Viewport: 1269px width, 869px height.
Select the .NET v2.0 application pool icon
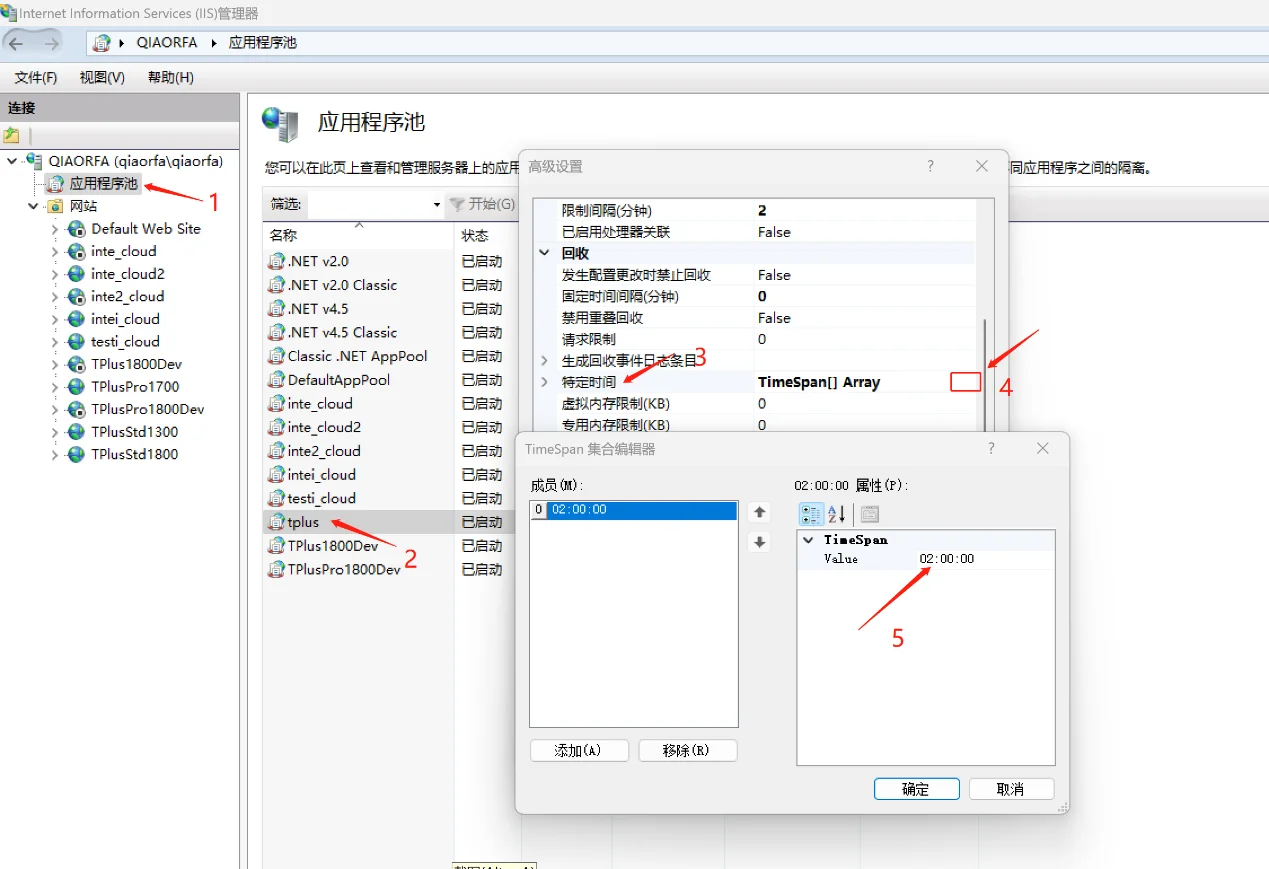click(276, 260)
